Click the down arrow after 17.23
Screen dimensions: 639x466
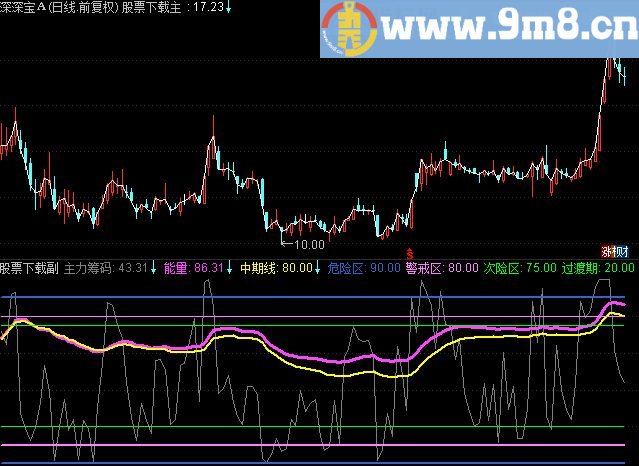pyautogui.click(x=229, y=7)
